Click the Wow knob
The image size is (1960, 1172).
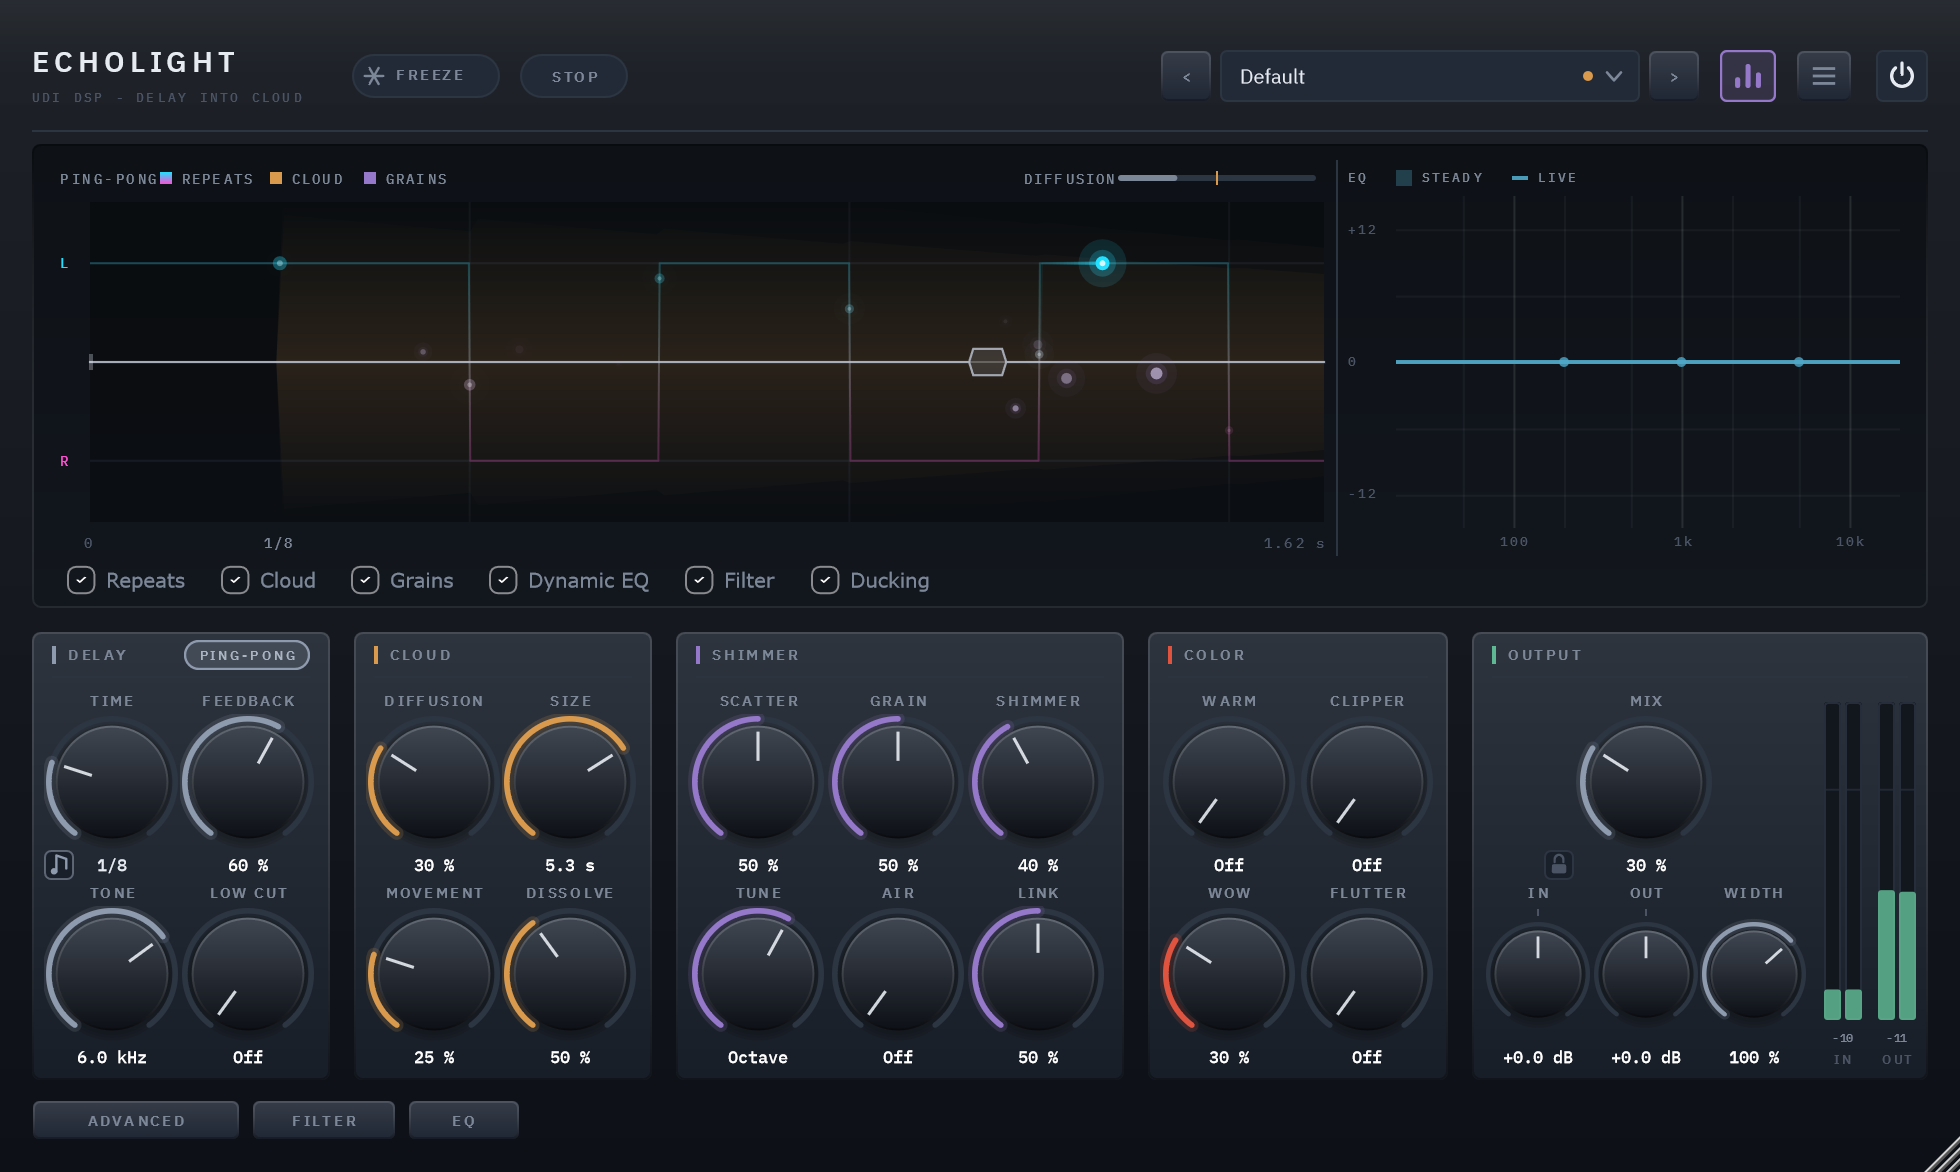(x=1229, y=973)
